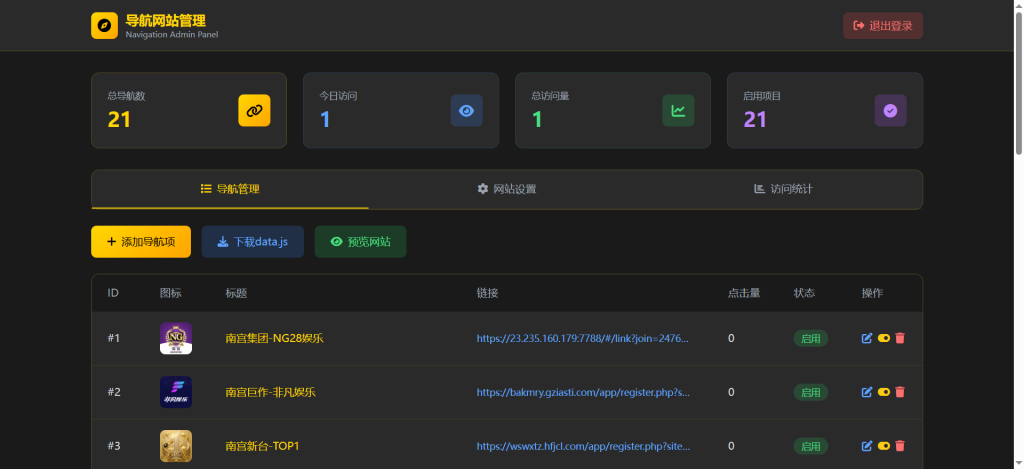Switch to the 网站设置 tab
Viewport: 1024px width, 469px height.
(x=507, y=189)
